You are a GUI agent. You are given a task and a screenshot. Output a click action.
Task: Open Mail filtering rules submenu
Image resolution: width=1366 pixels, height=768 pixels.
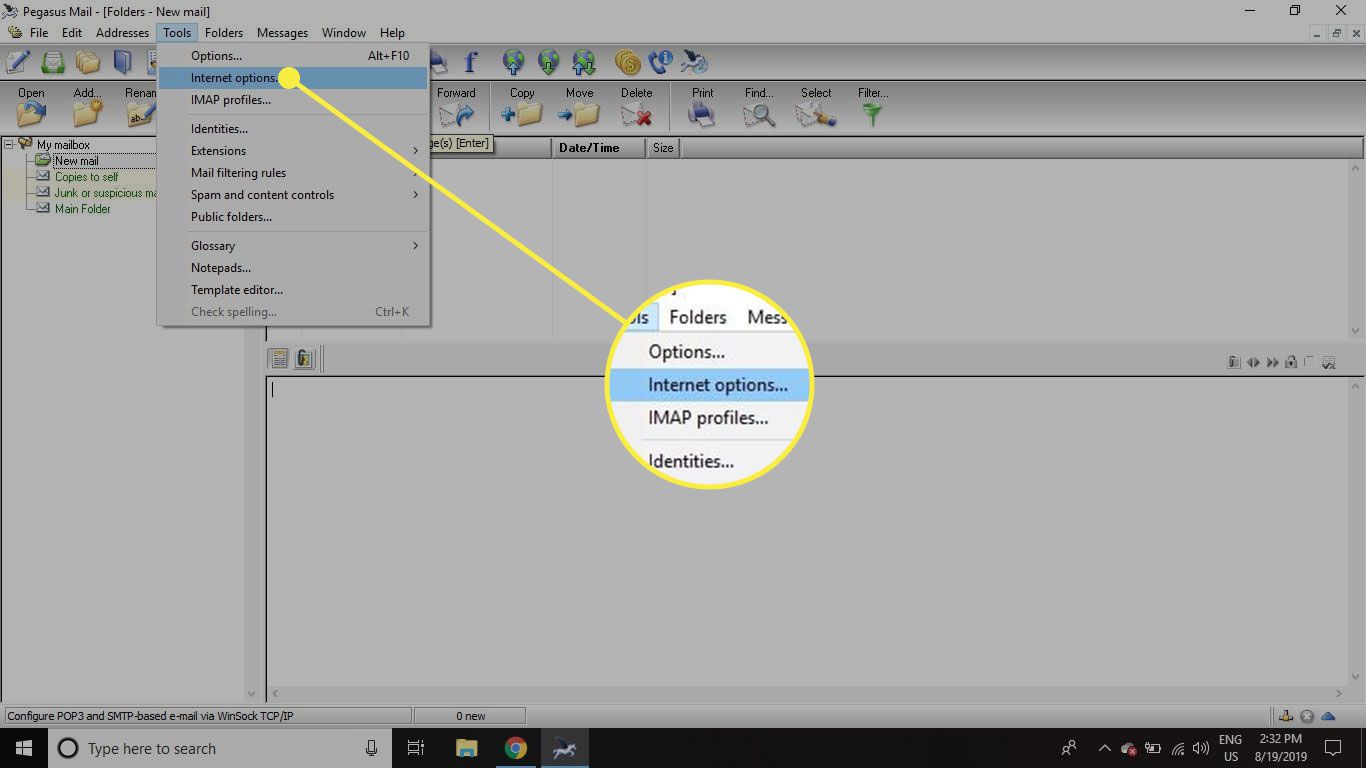tap(294, 173)
